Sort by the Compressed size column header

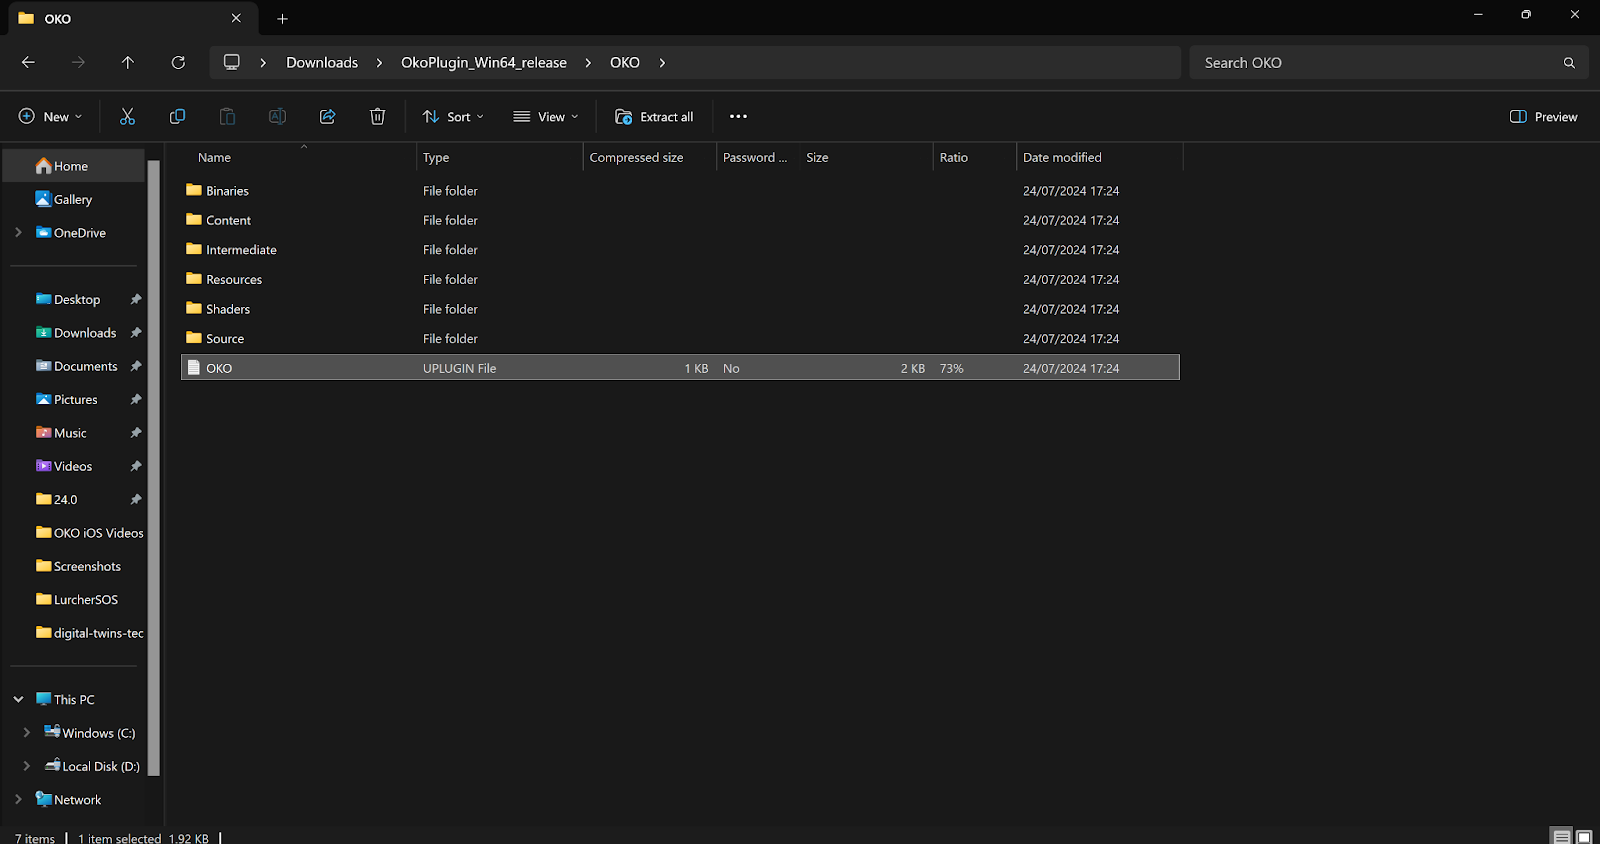click(x=649, y=157)
